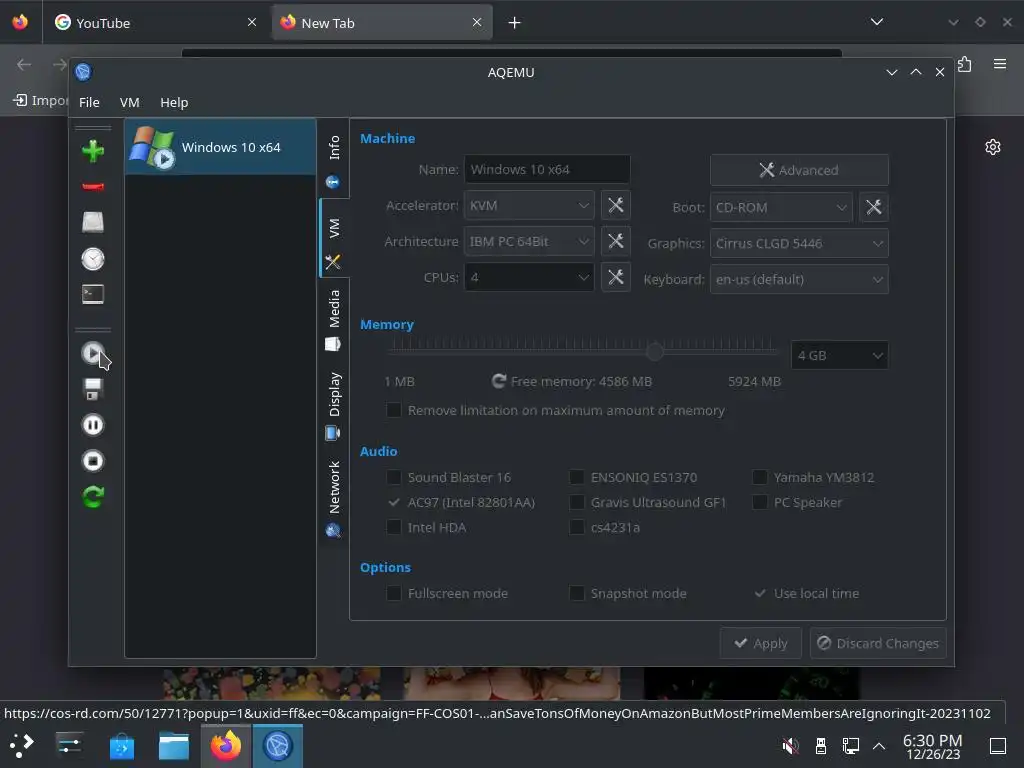The height and width of the screenshot is (768, 1024).
Task: Switch to YouTube tab in Firefox
Action: coord(155,23)
